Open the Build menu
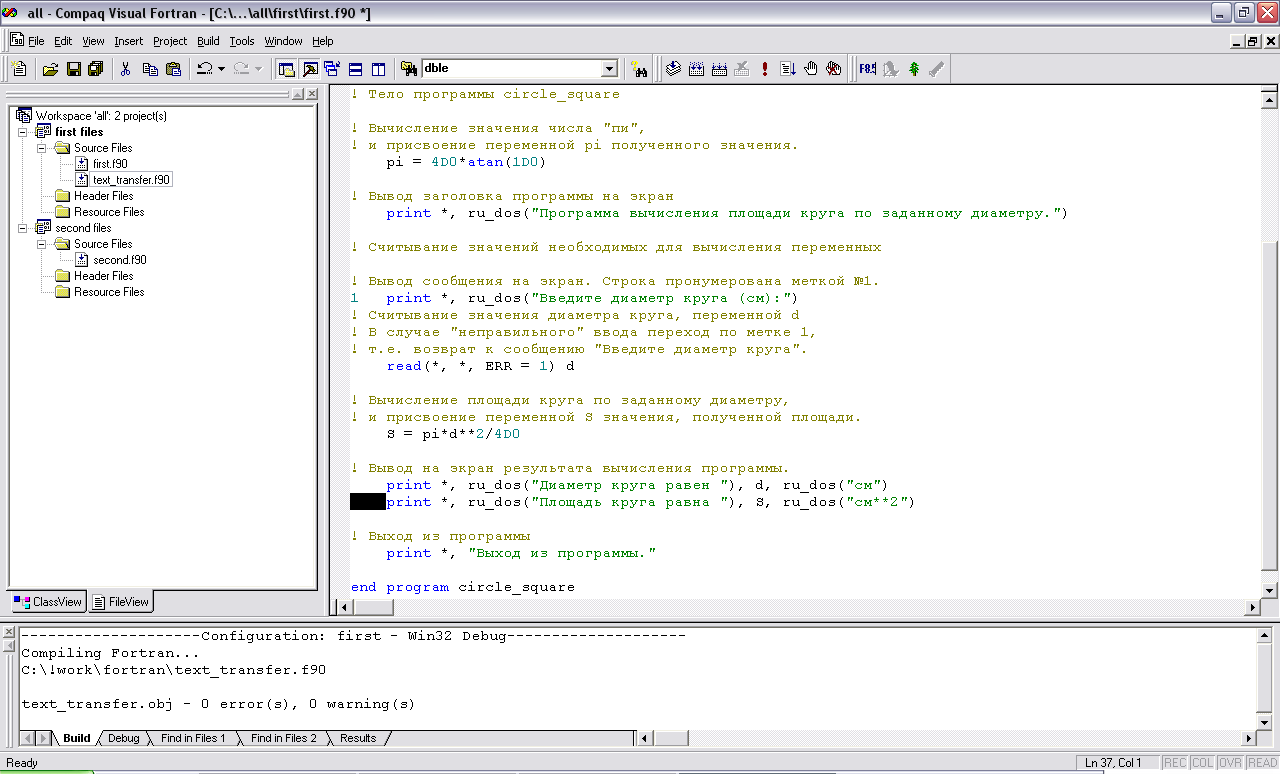The width and height of the screenshot is (1280, 774). coord(208,41)
